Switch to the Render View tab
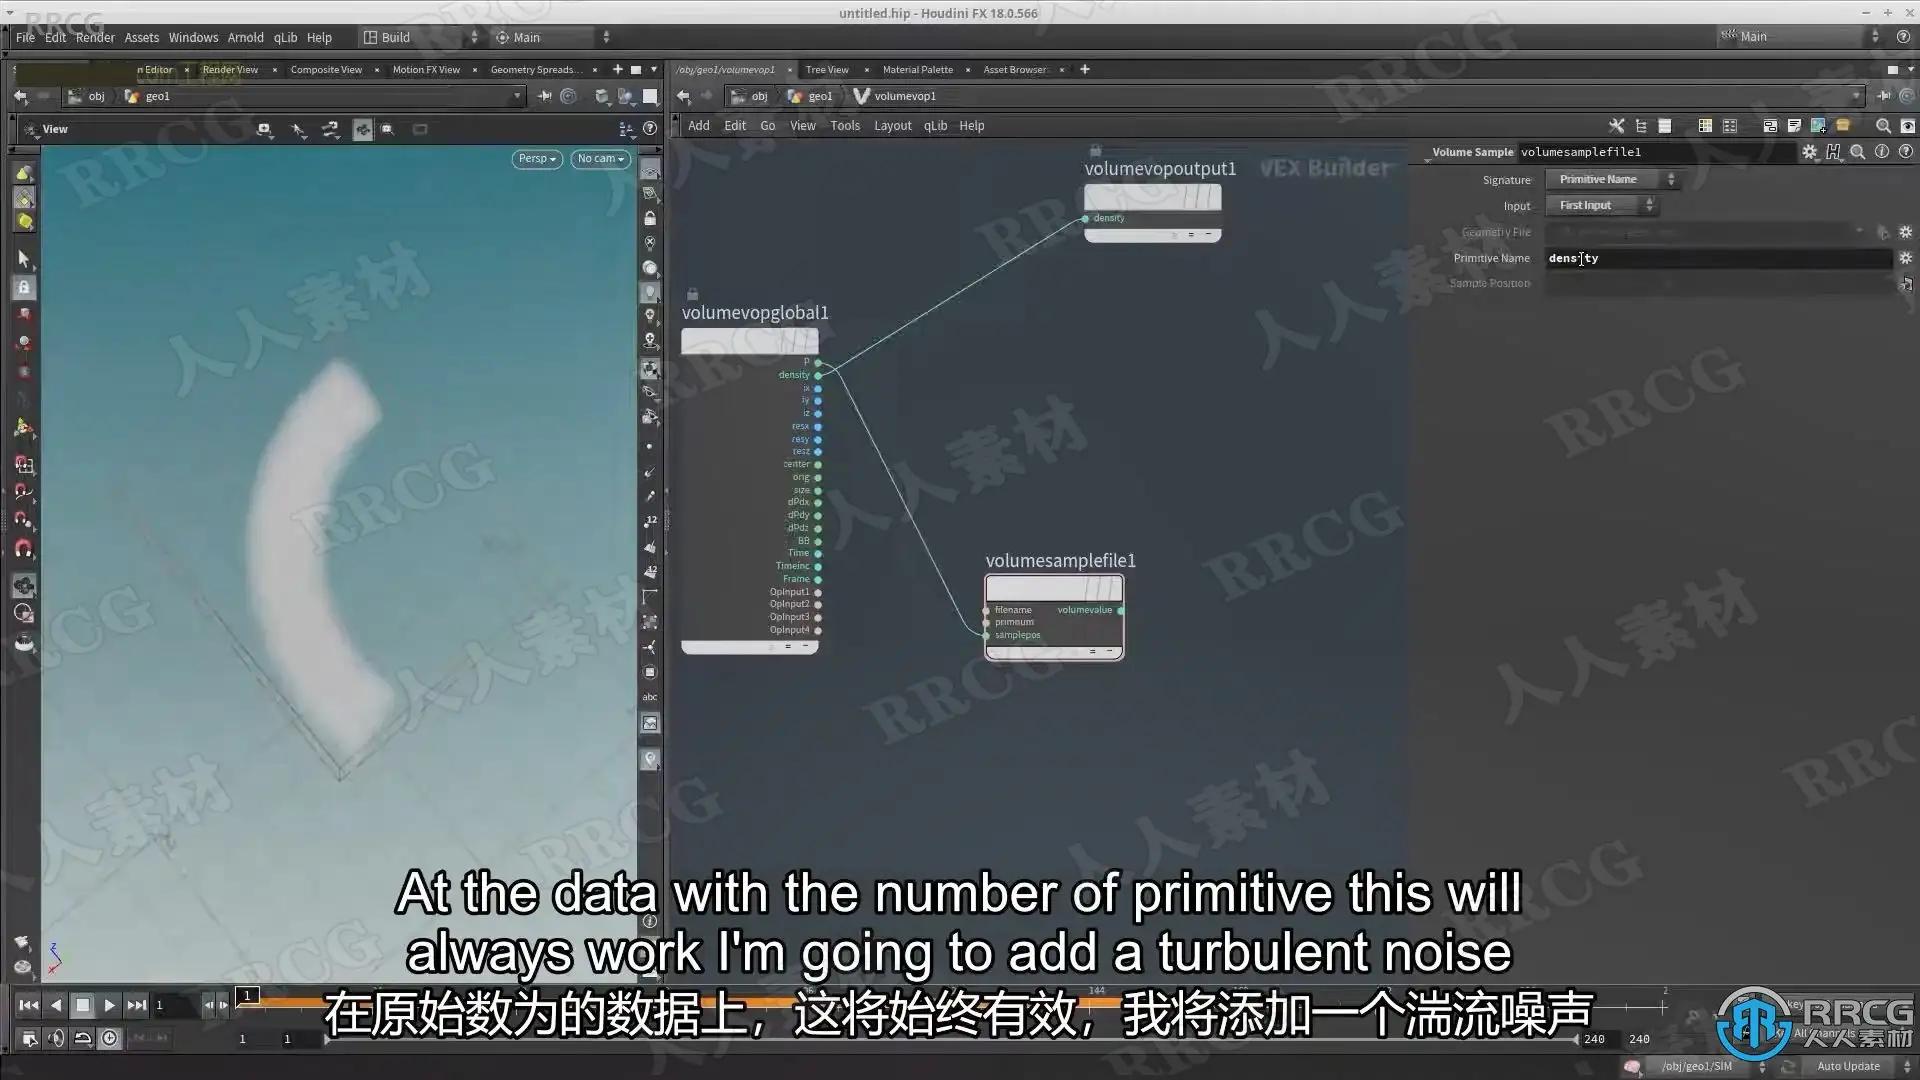The height and width of the screenshot is (1080, 1920). (x=230, y=70)
